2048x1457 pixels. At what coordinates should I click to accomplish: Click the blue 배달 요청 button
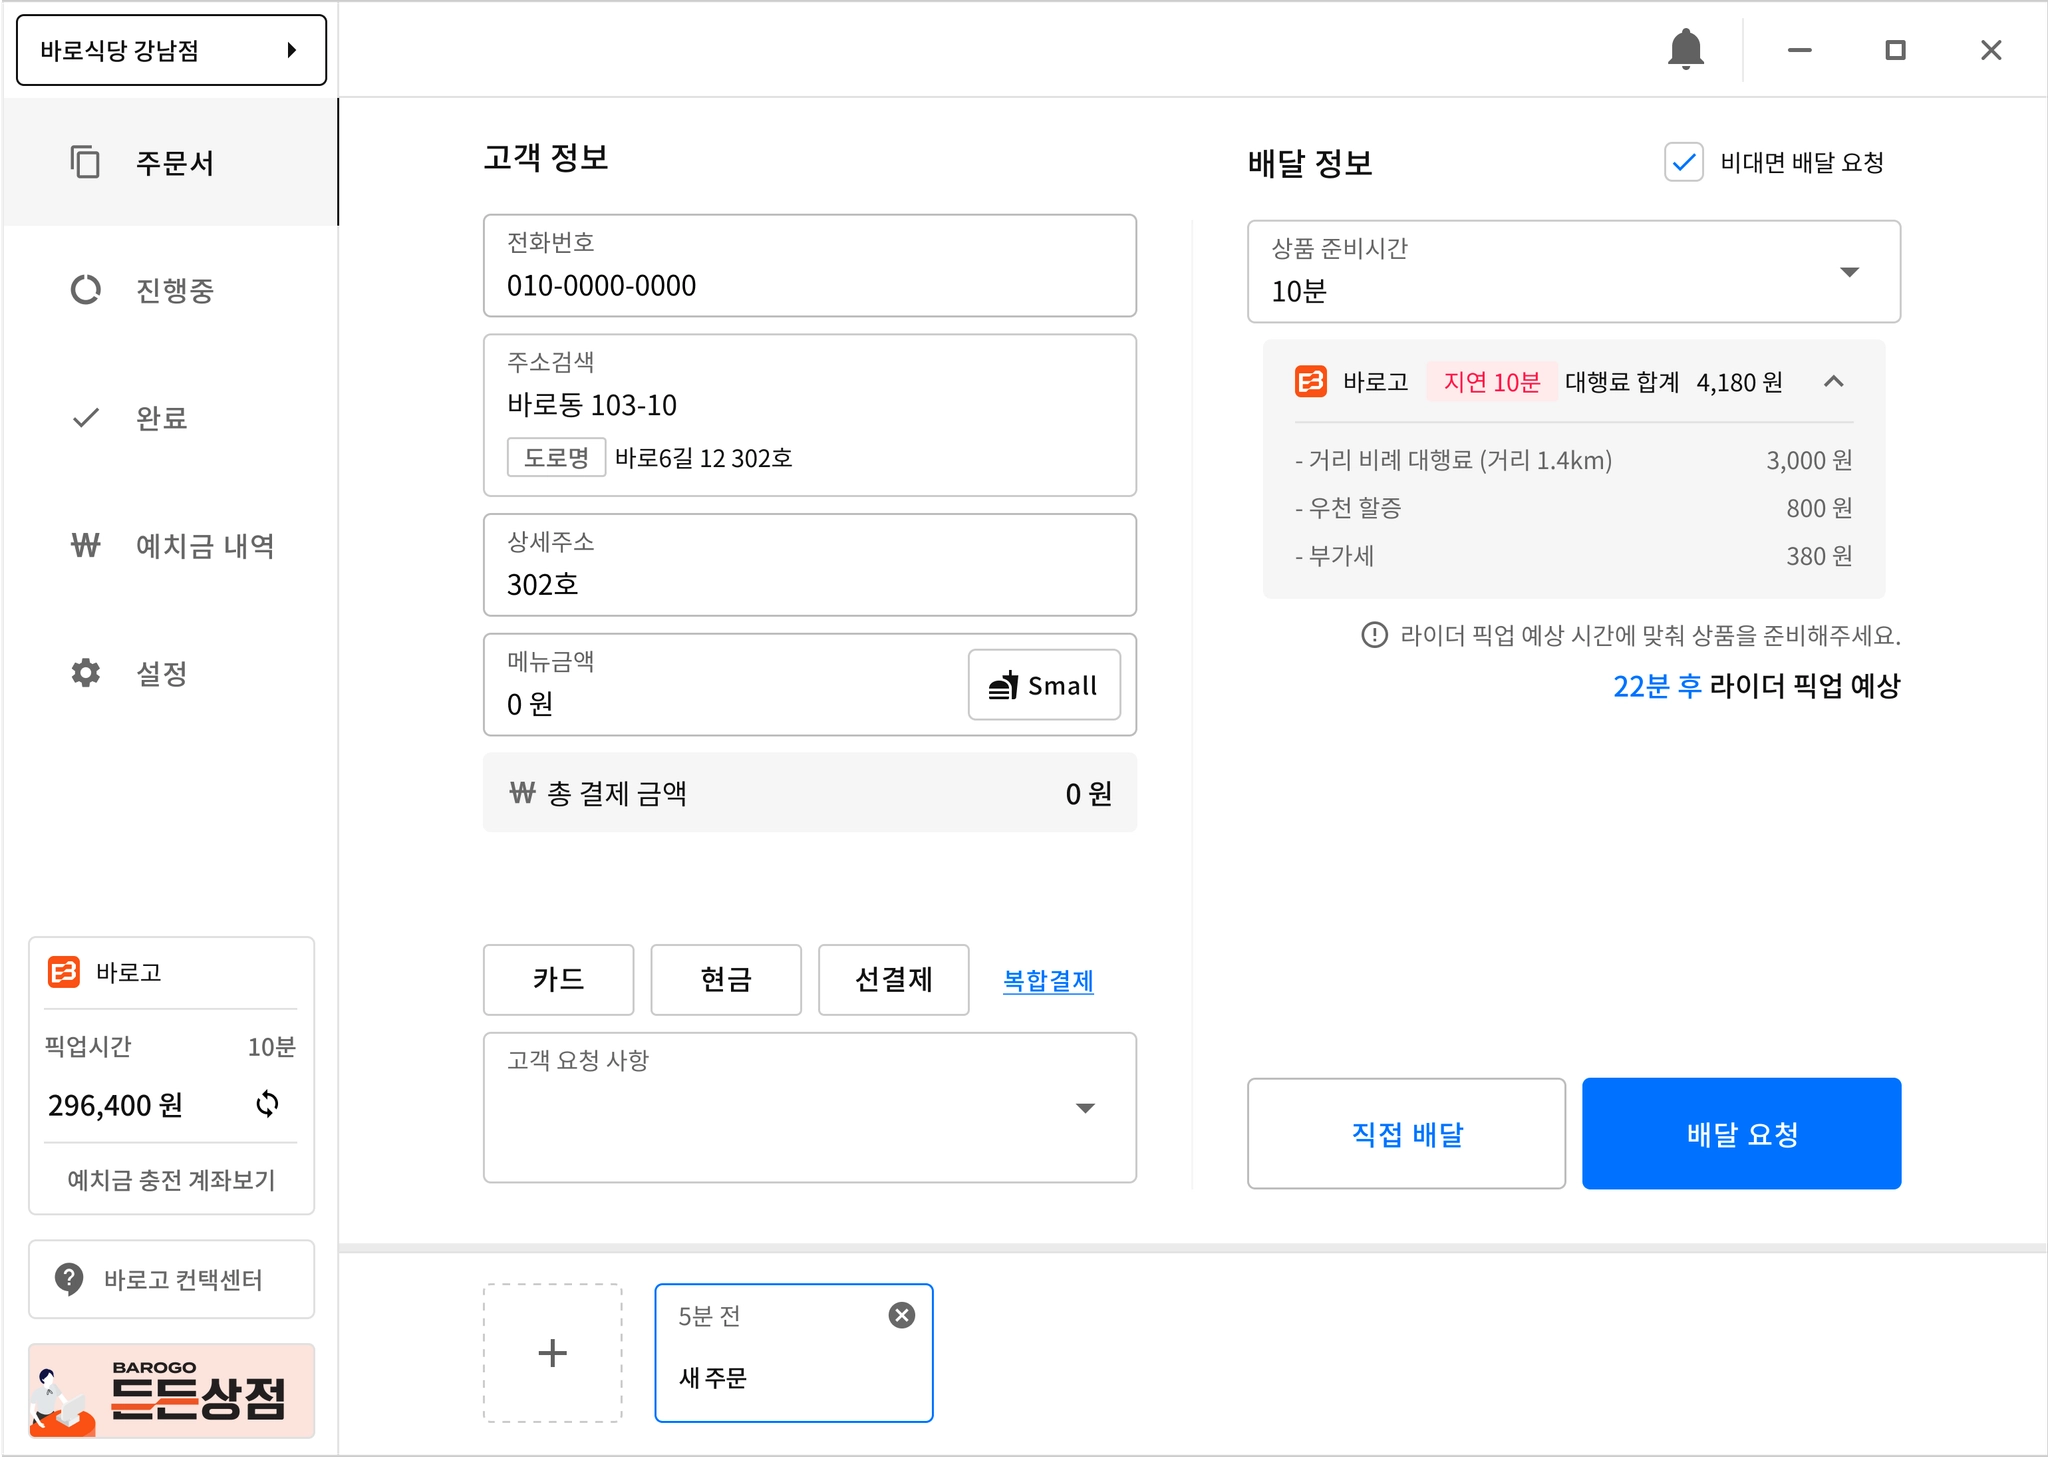pyautogui.click(x=1740, y=1133)
